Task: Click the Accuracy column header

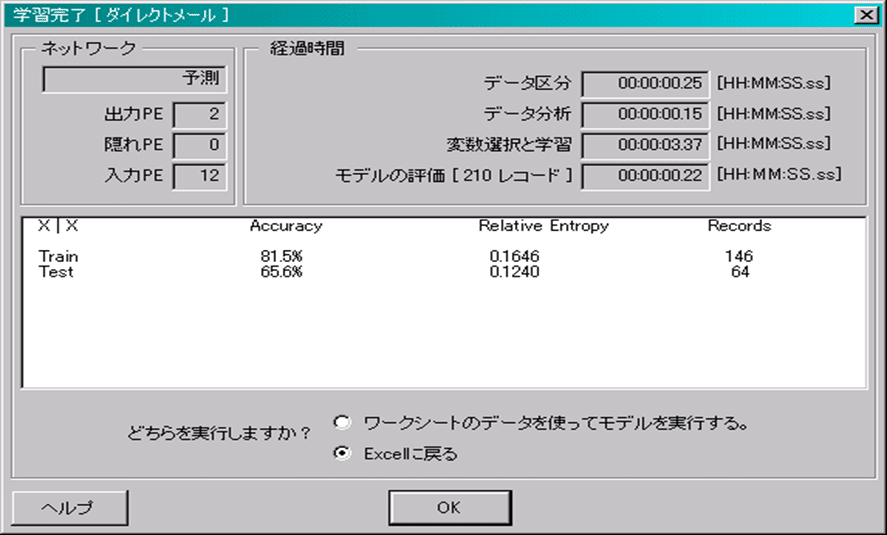Action: (286, 226)
